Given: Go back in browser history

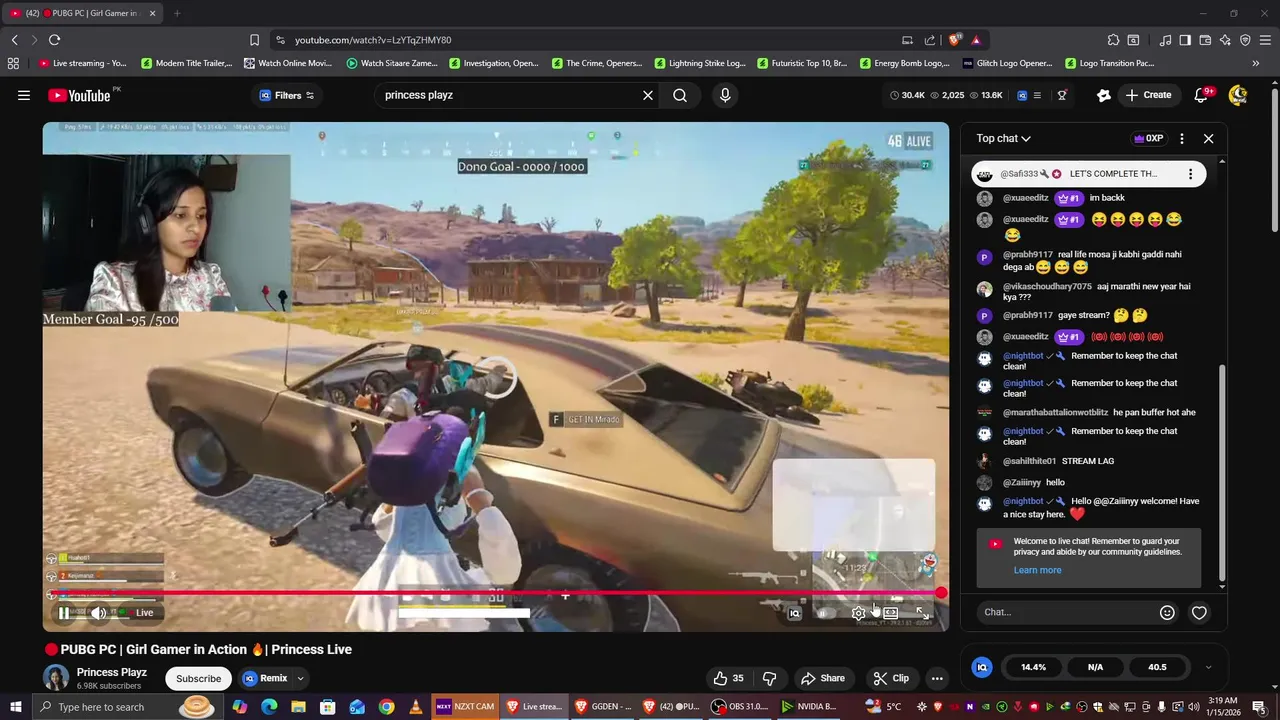Looking at the screenshot, I should [14, 40].
